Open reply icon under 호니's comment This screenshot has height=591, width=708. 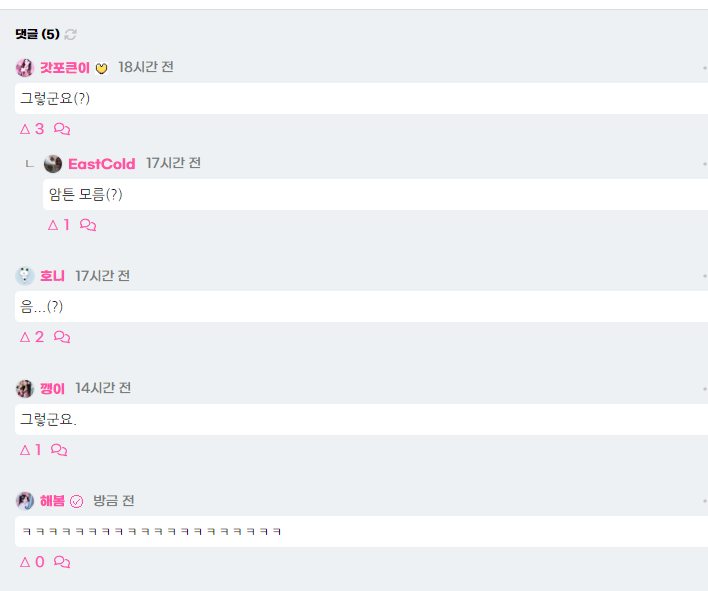[62, 337]
